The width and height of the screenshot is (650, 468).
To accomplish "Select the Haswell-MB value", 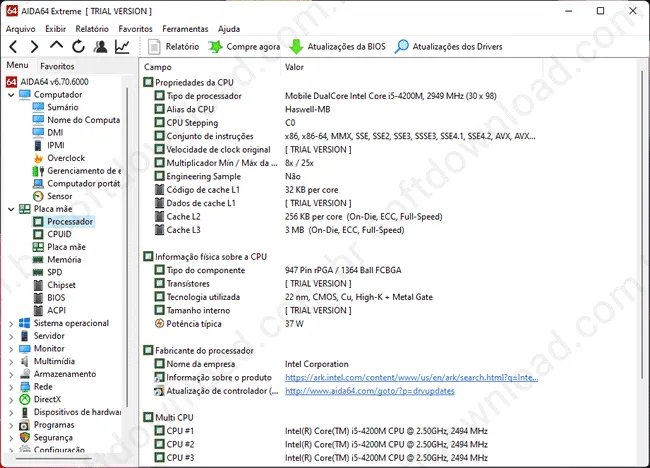I will [x=308, y=109].
